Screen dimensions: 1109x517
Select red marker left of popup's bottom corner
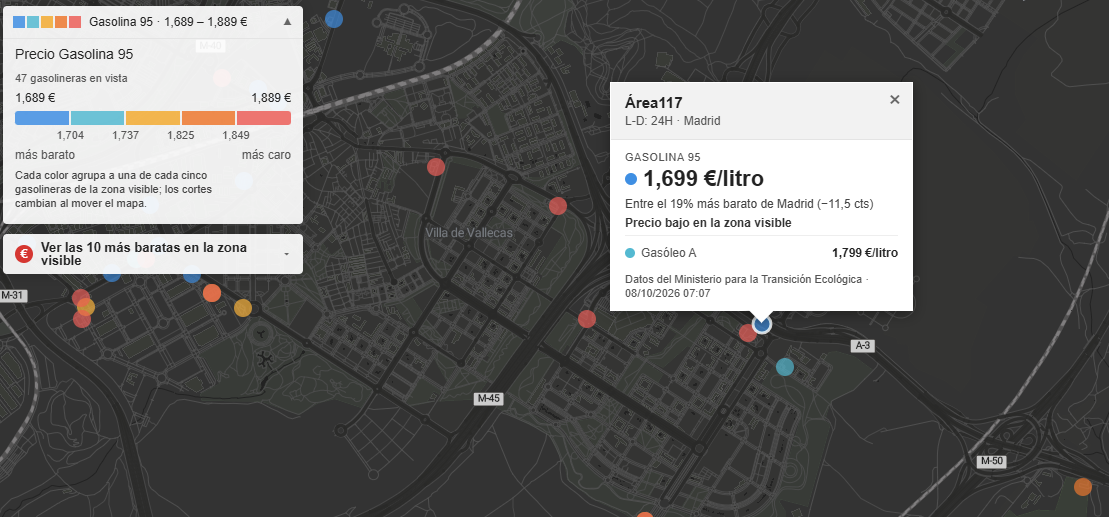click(587, 319)
